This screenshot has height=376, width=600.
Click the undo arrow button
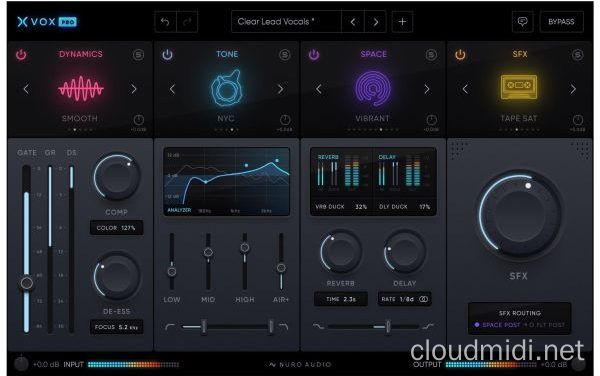165,22
